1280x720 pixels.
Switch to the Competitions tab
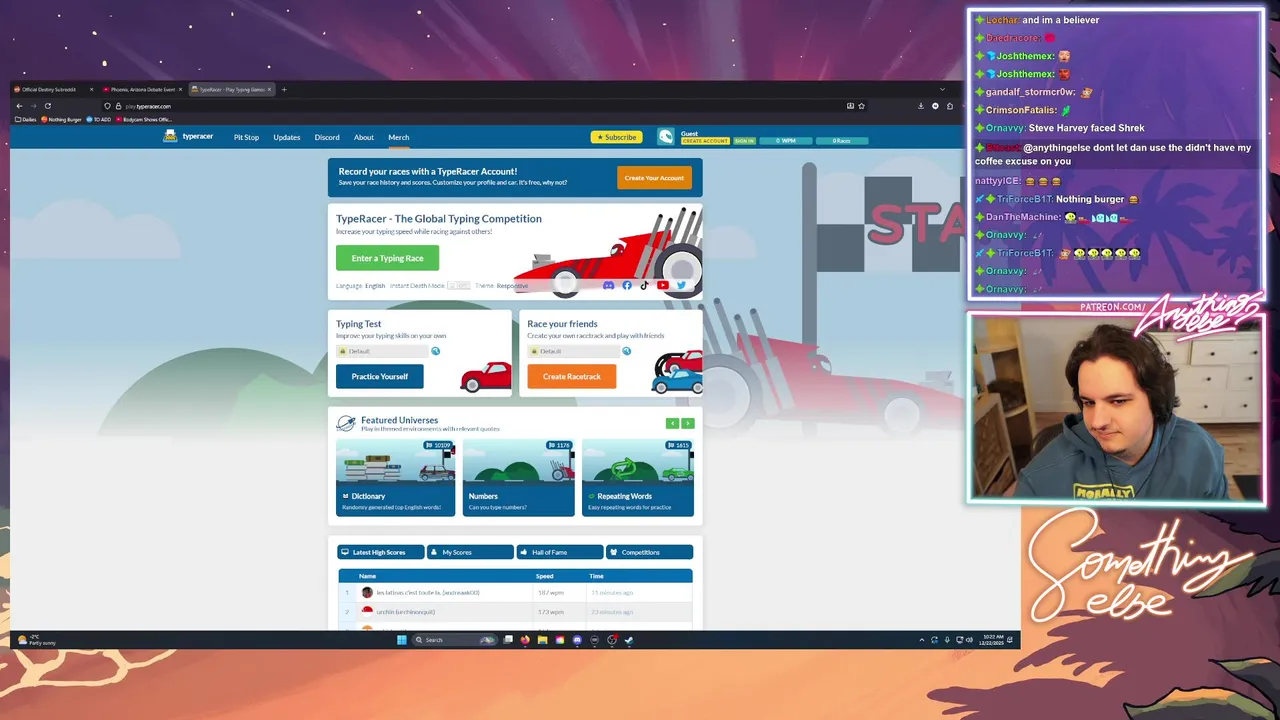(x=649, y=552)
